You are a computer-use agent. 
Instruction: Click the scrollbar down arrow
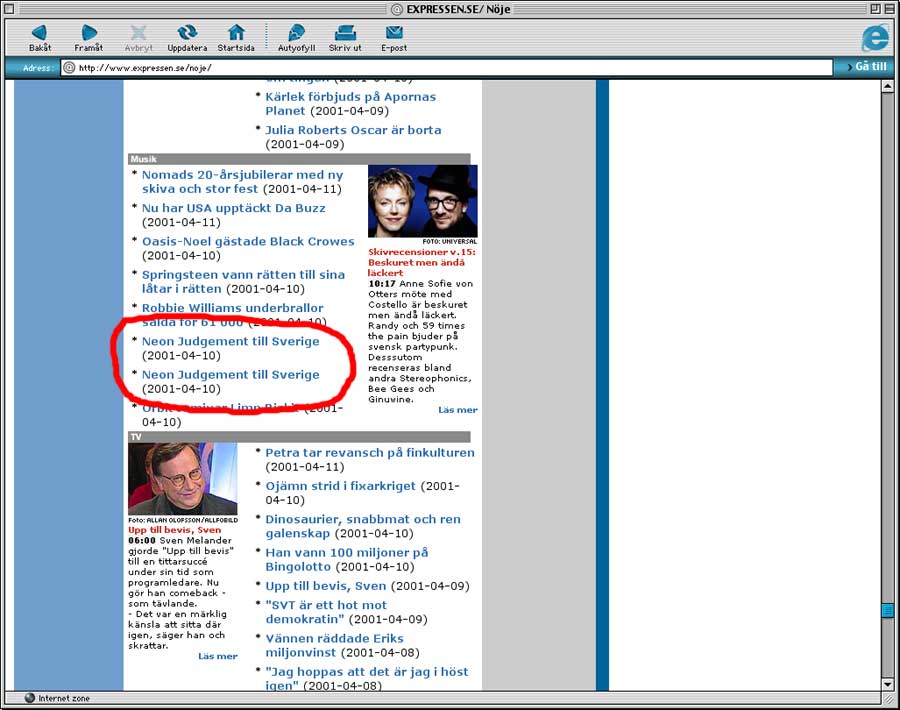pyautogui.click(x=887, y=684)
